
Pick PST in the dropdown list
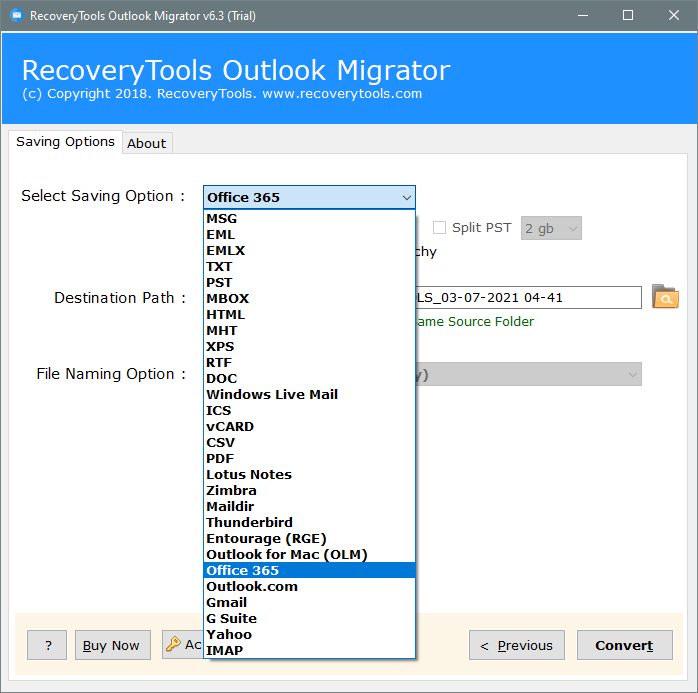tap(309, 283)
